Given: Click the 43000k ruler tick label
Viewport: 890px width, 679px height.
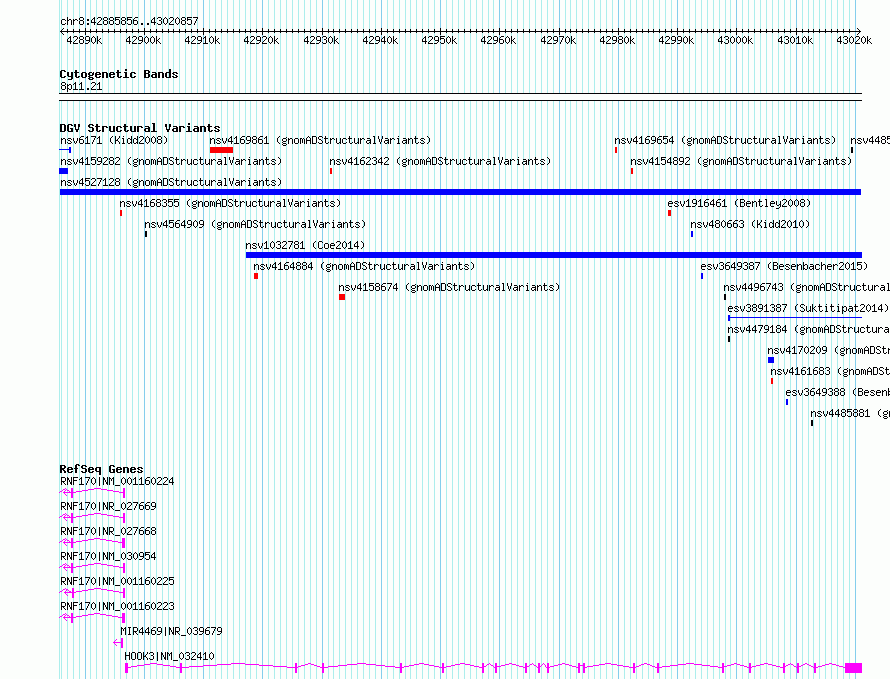Looking at the screenshot, I should click(735, 40).
